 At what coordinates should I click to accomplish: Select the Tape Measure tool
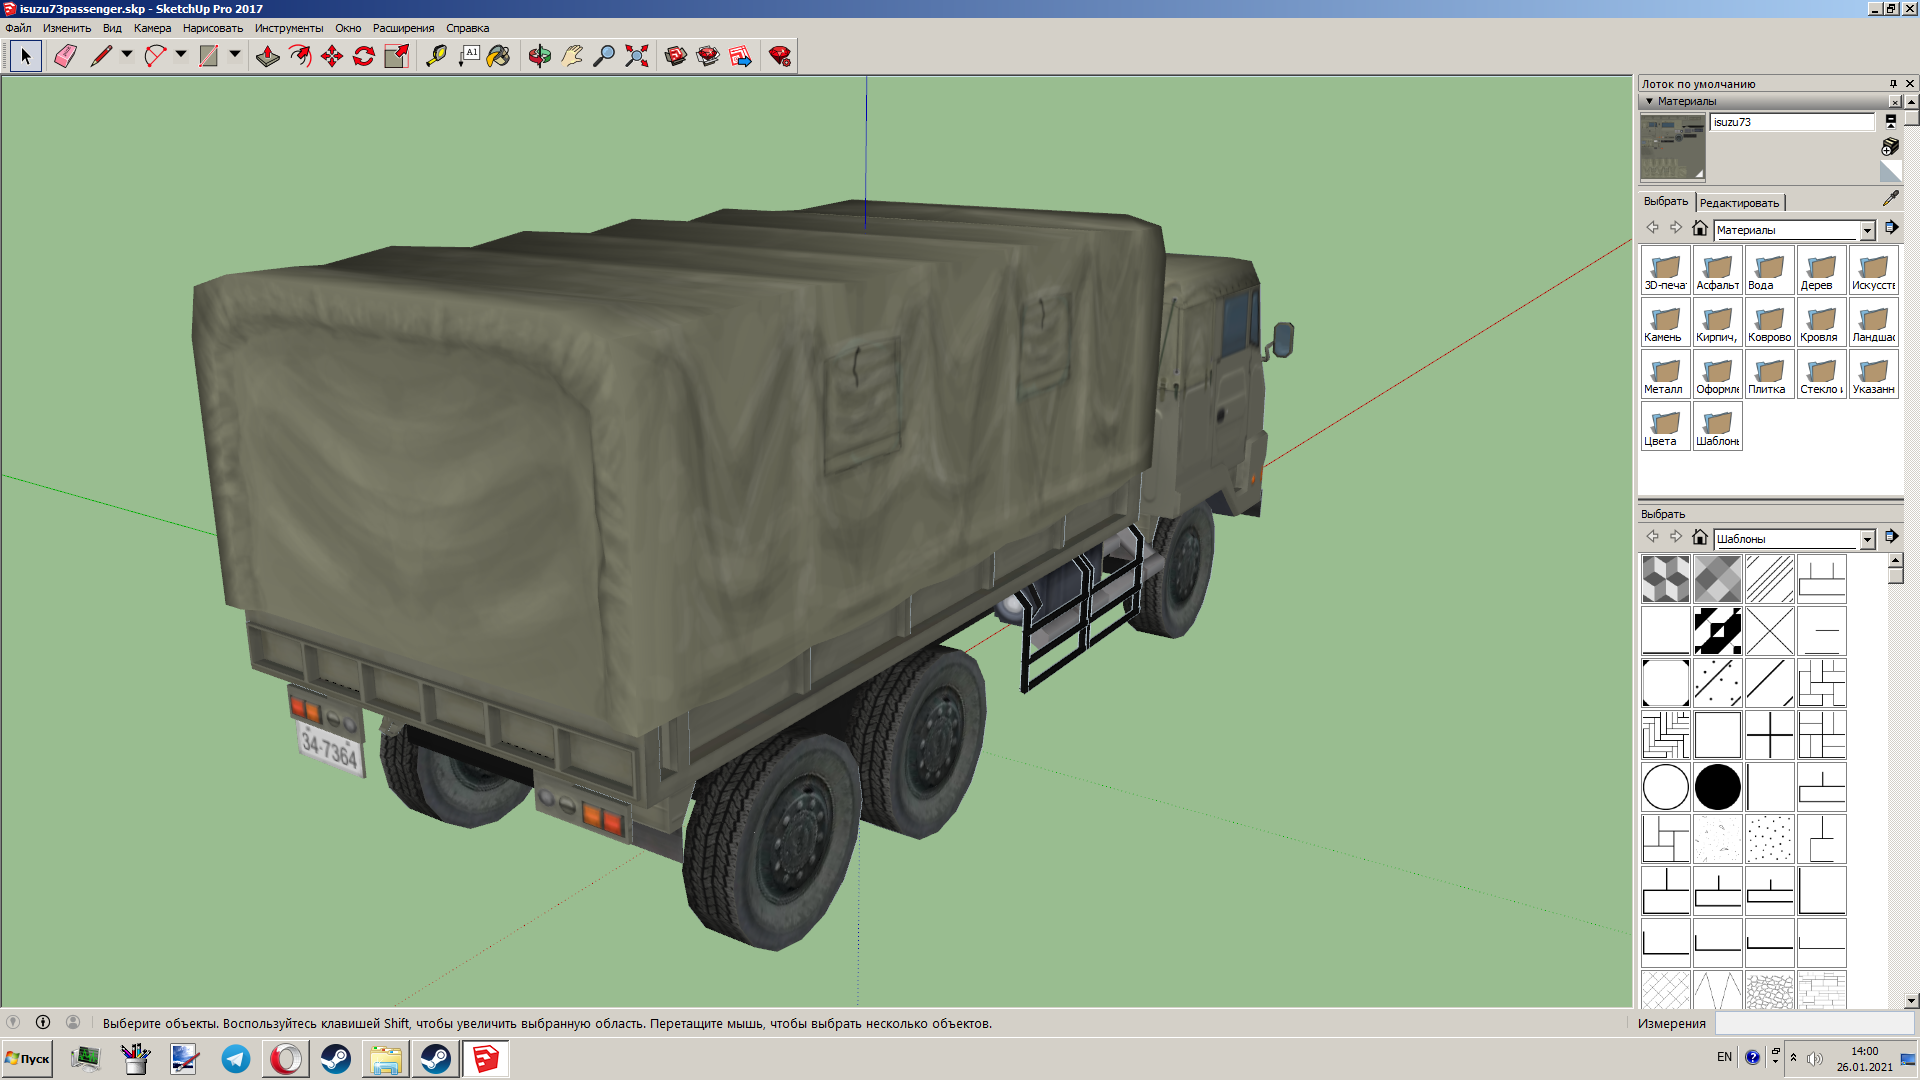point(436,56)
